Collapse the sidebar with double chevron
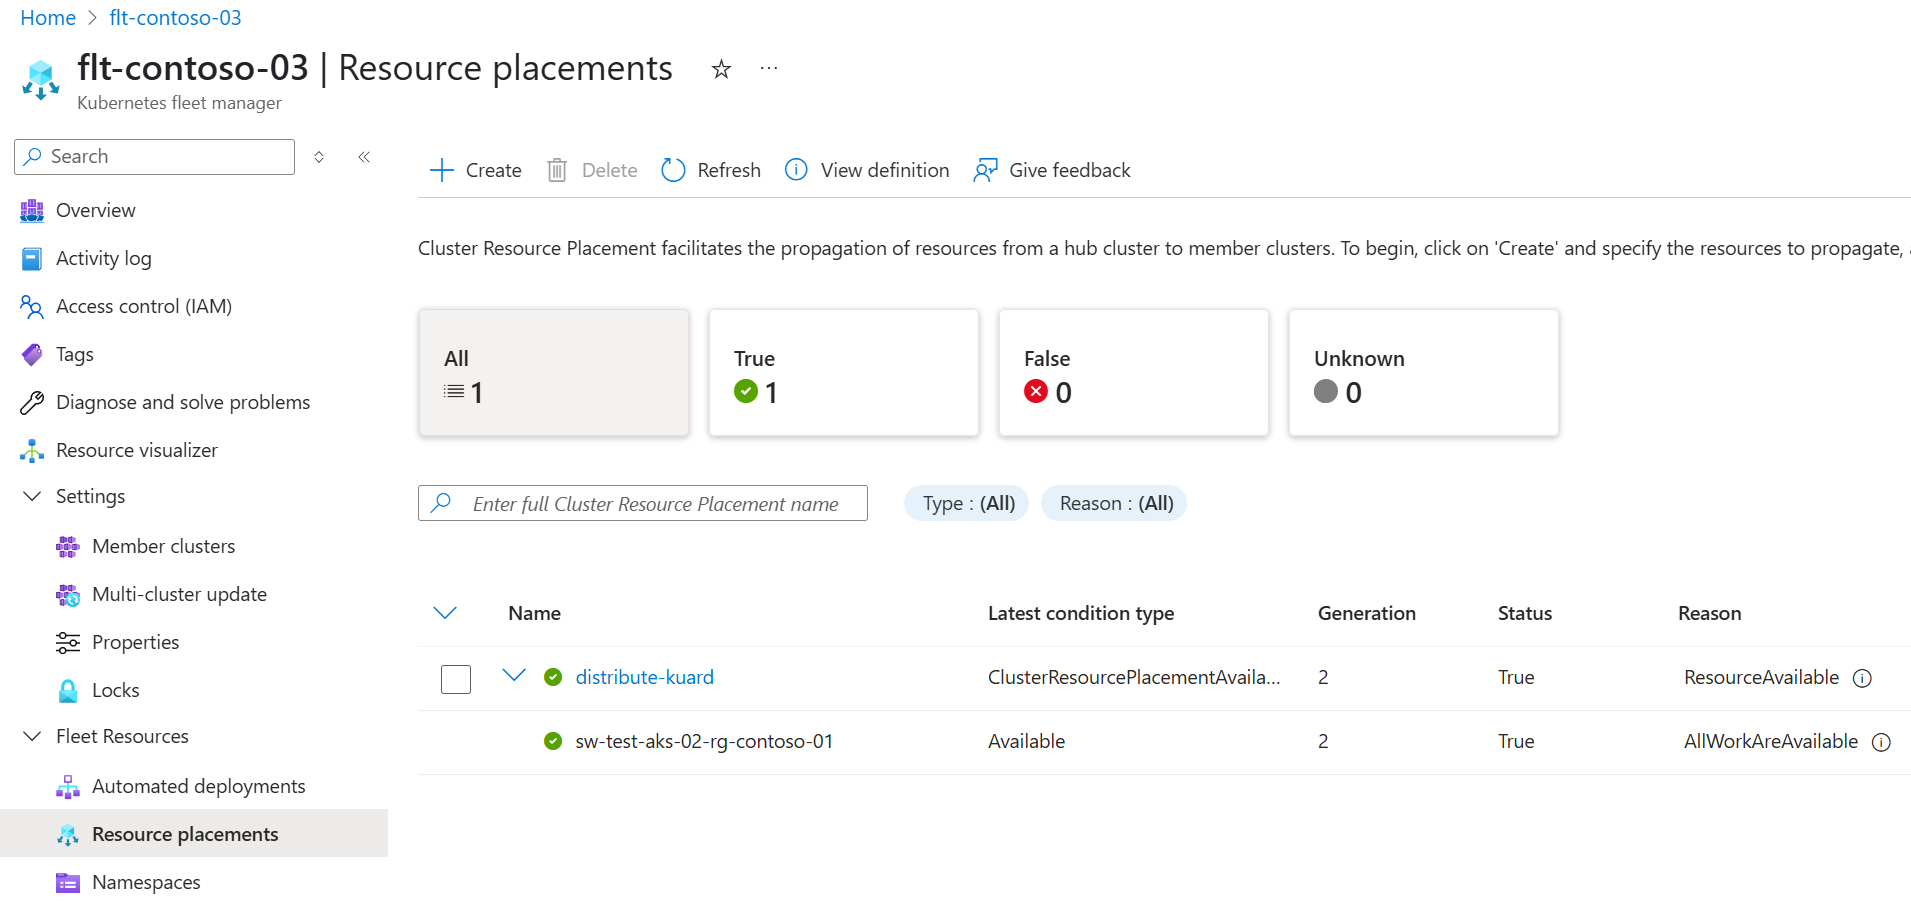The height and width of the screenshot is (904, 1911). pos(364,157)
